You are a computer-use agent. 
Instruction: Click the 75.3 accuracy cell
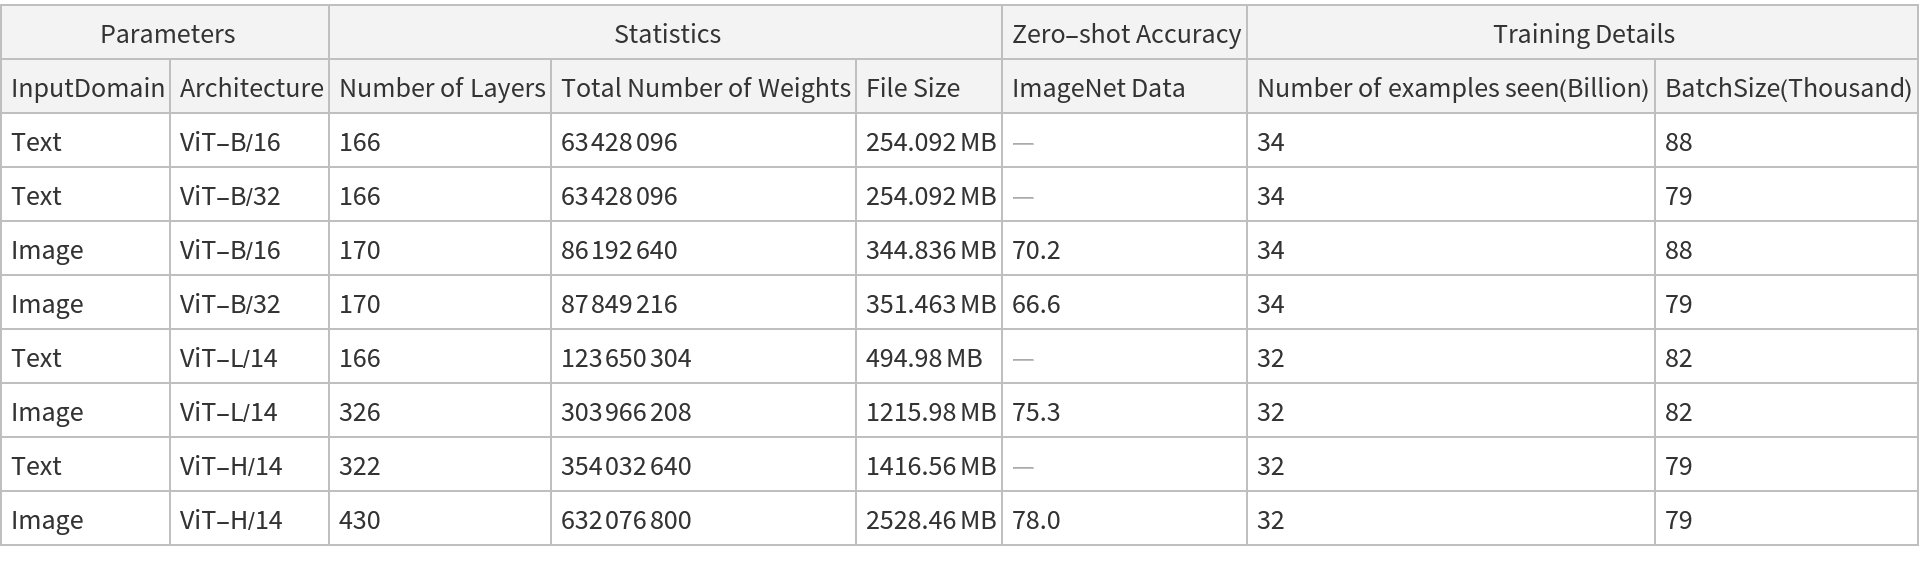point(1036,412)
